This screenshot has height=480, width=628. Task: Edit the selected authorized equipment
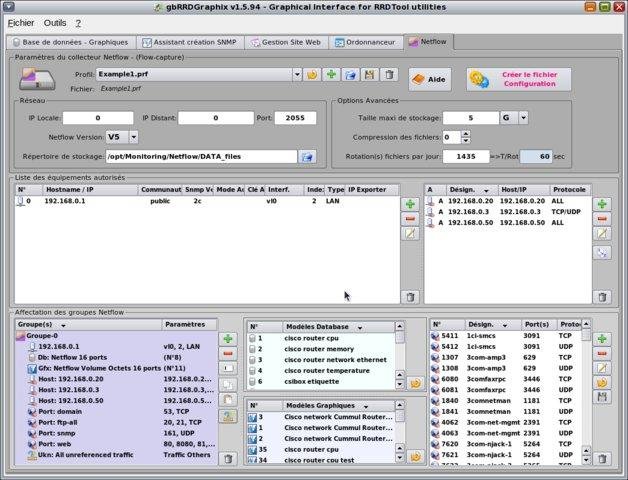tap(410, 234)
